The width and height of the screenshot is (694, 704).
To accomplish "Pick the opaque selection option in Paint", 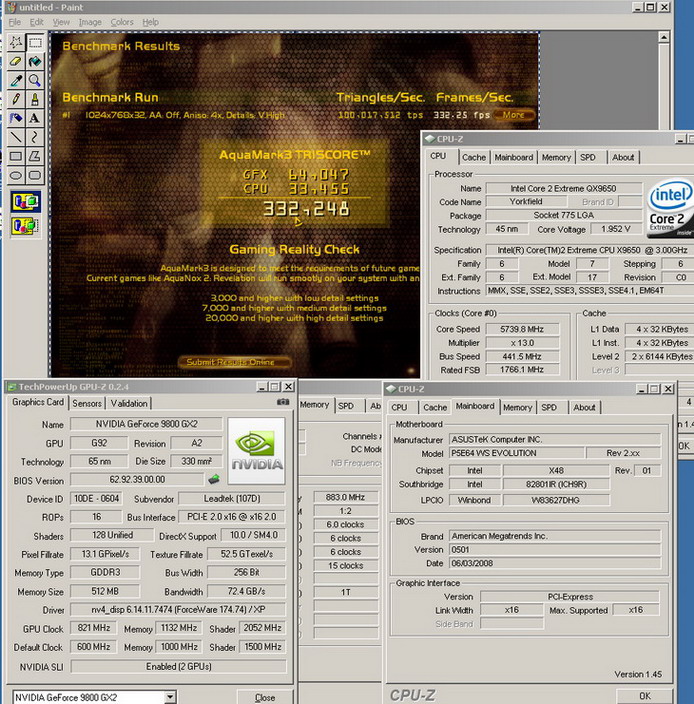I will [26, 202].
